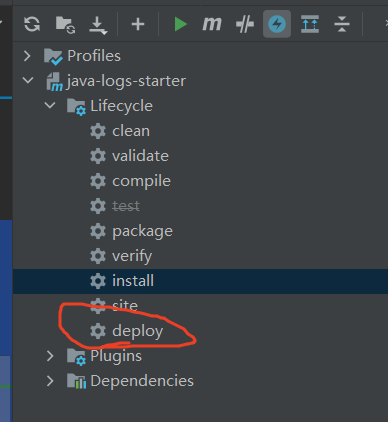Click the Collapse All toolbar icon
This screenshot has width=388, height=422.
click(x=342, y=24)
